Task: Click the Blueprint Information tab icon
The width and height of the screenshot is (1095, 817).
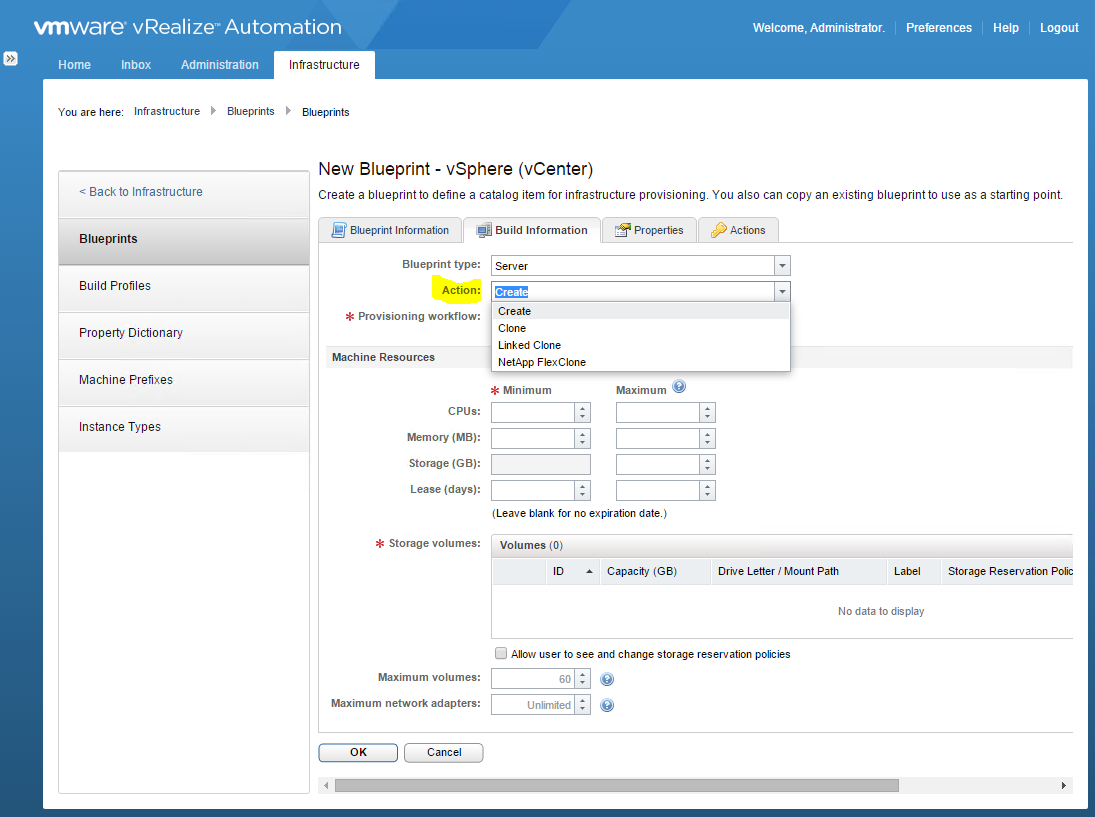Action: (x=339, y=230)
